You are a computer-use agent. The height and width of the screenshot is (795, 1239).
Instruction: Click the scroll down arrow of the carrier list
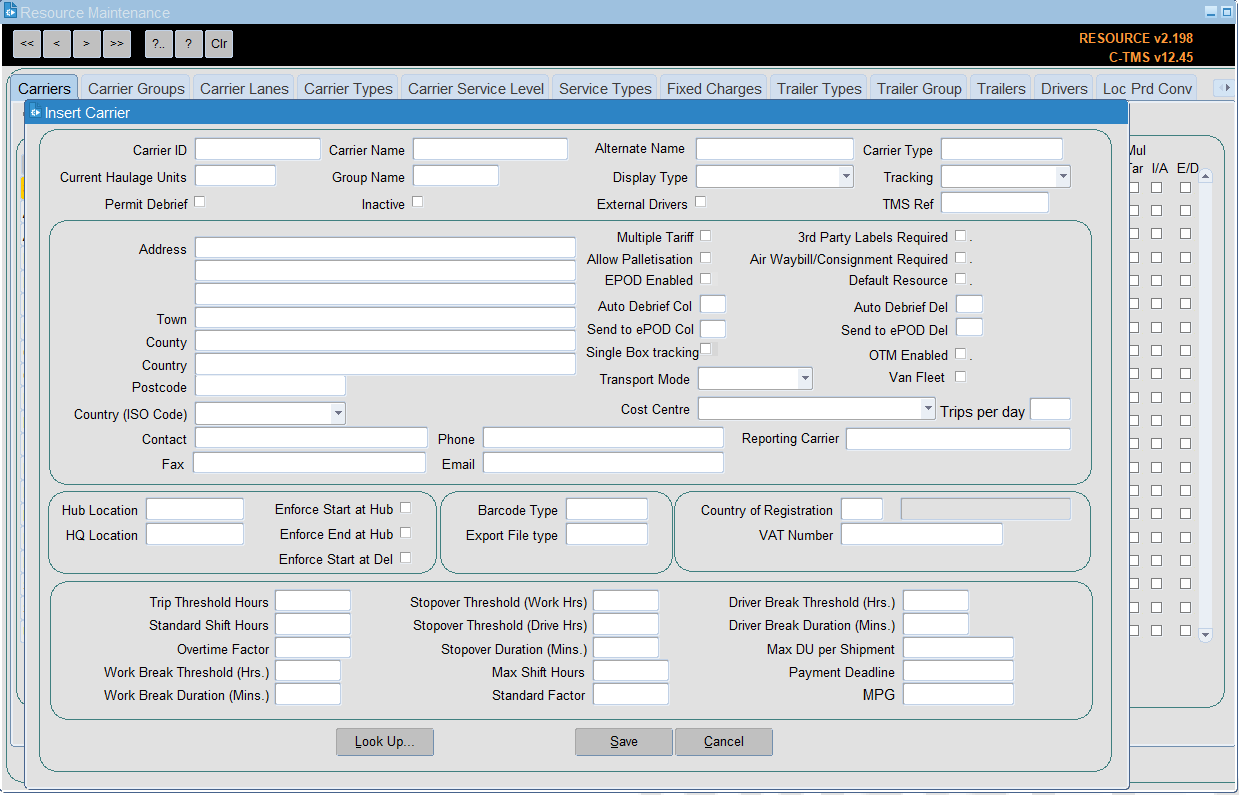tap(1205, 634)
